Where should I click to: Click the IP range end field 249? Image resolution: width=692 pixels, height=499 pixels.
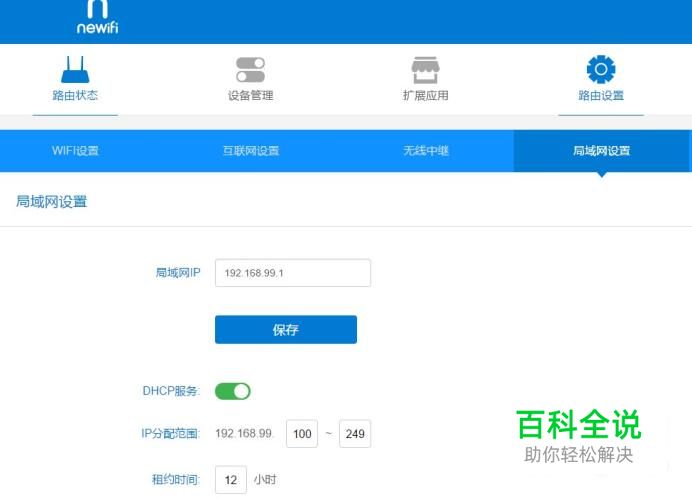point(355,434)
